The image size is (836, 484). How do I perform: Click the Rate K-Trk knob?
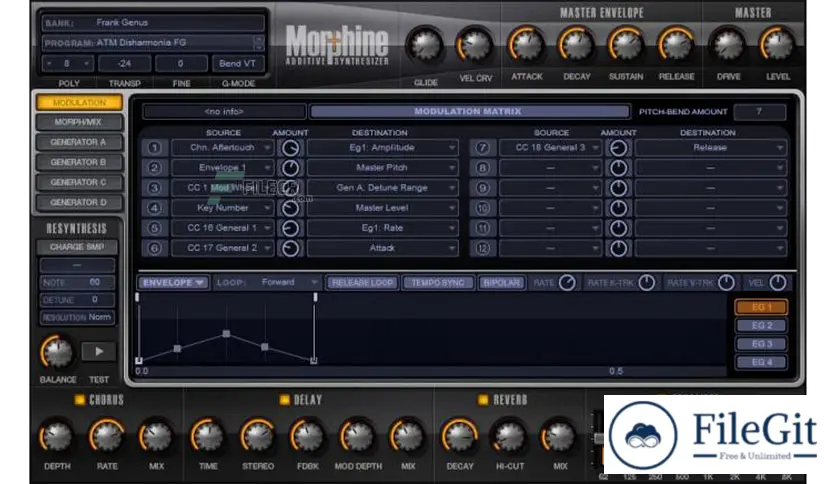[647, 283]
